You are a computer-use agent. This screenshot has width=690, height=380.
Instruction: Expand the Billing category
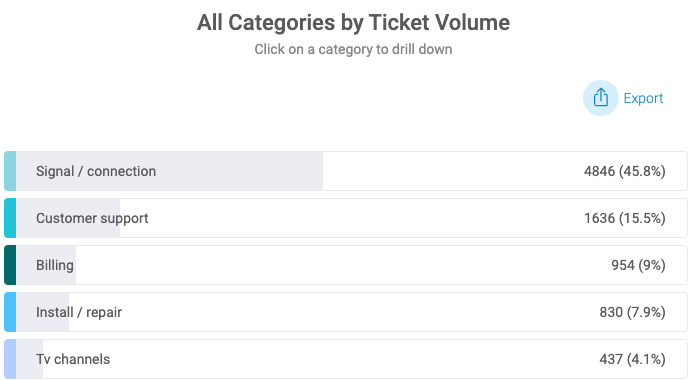[x=345, y=265]
